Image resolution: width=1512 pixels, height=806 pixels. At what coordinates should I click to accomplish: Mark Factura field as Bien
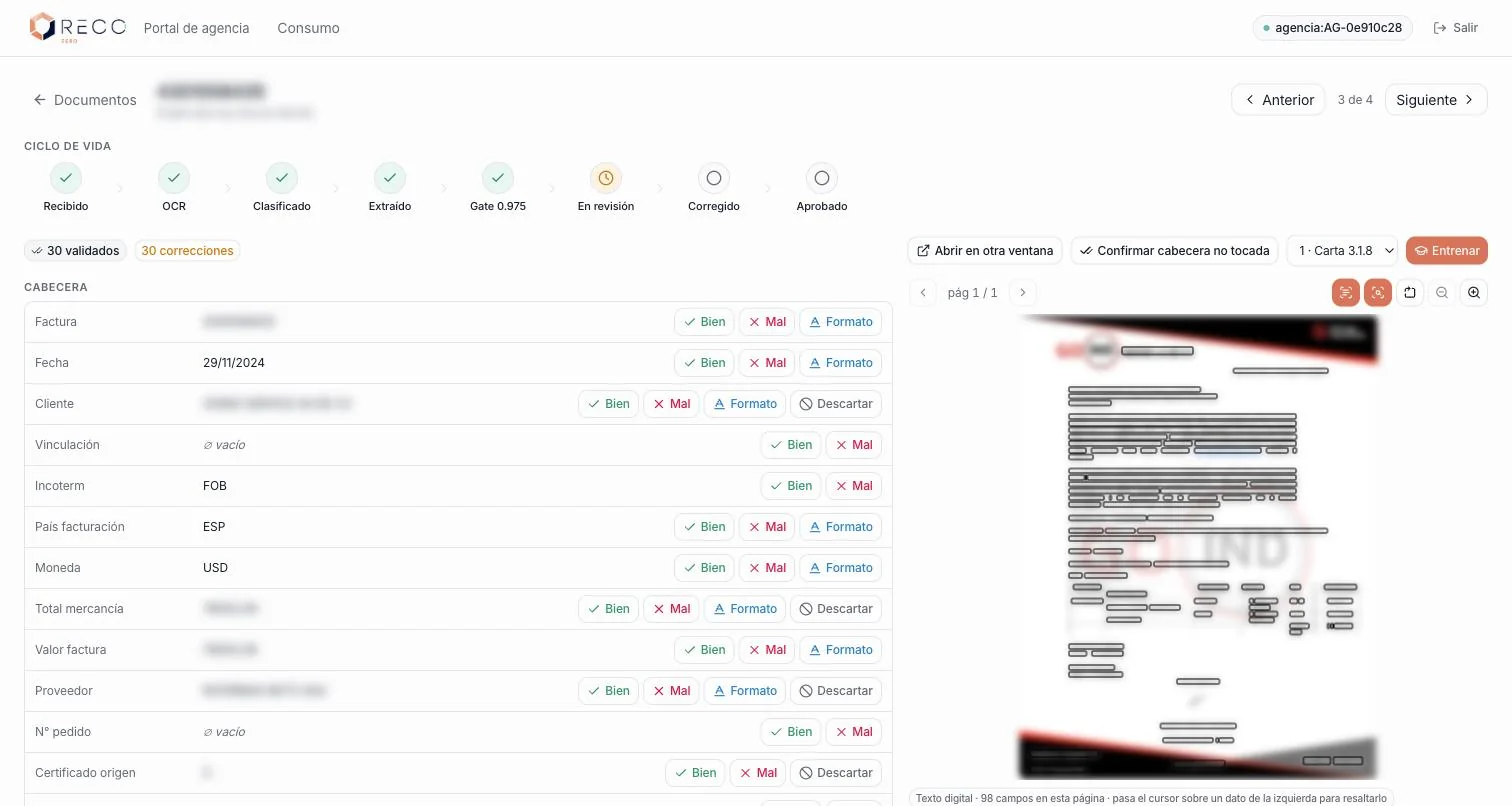coord(704,322)
